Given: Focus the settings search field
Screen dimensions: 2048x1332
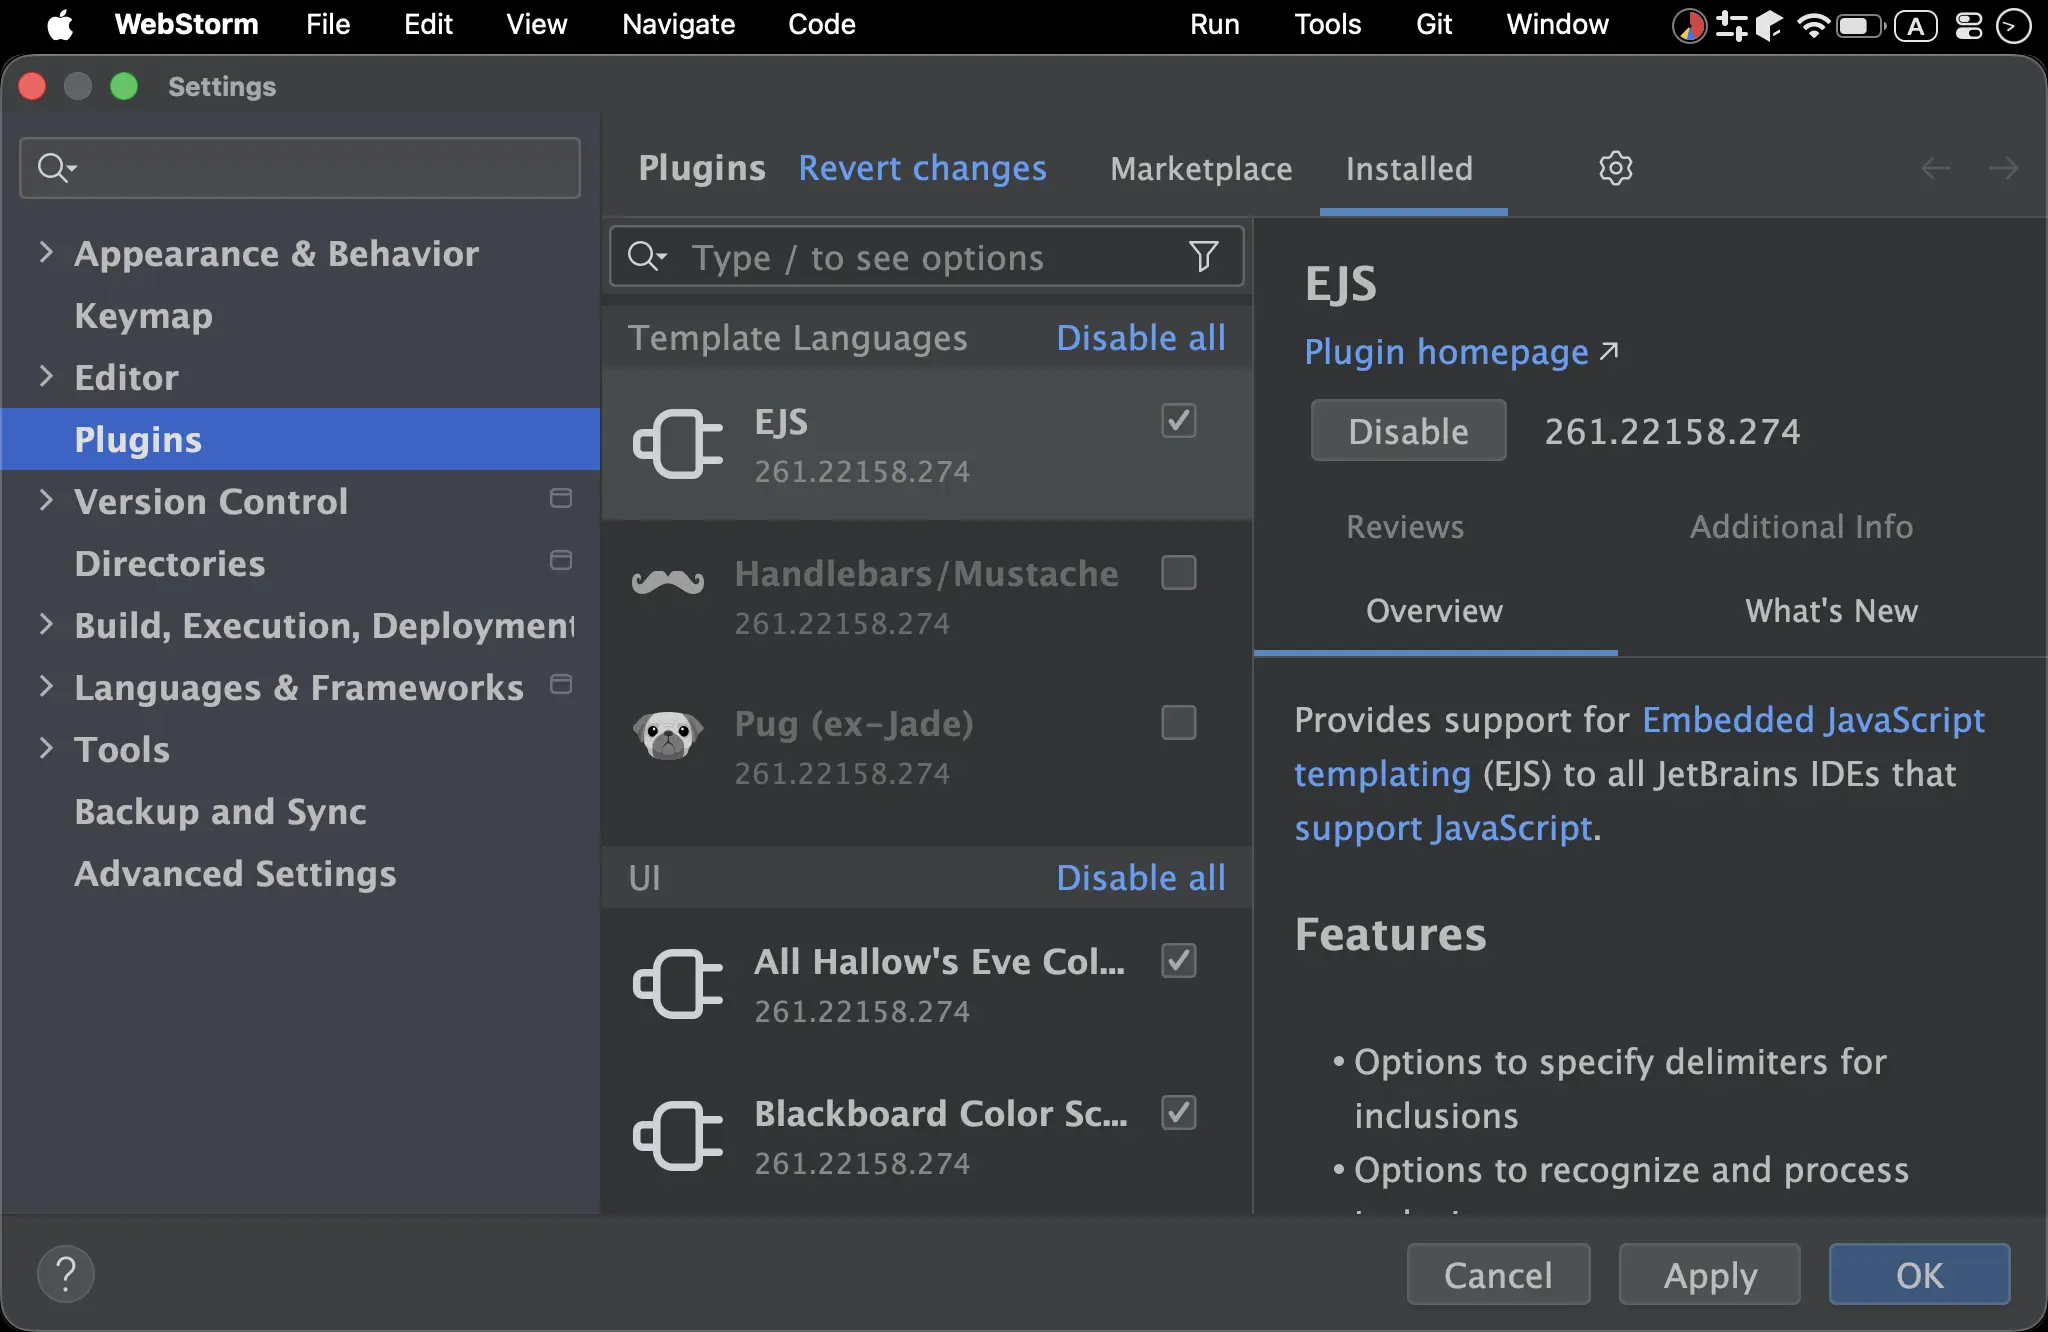Looking at the screenshot, I should [x=300, y=167].
